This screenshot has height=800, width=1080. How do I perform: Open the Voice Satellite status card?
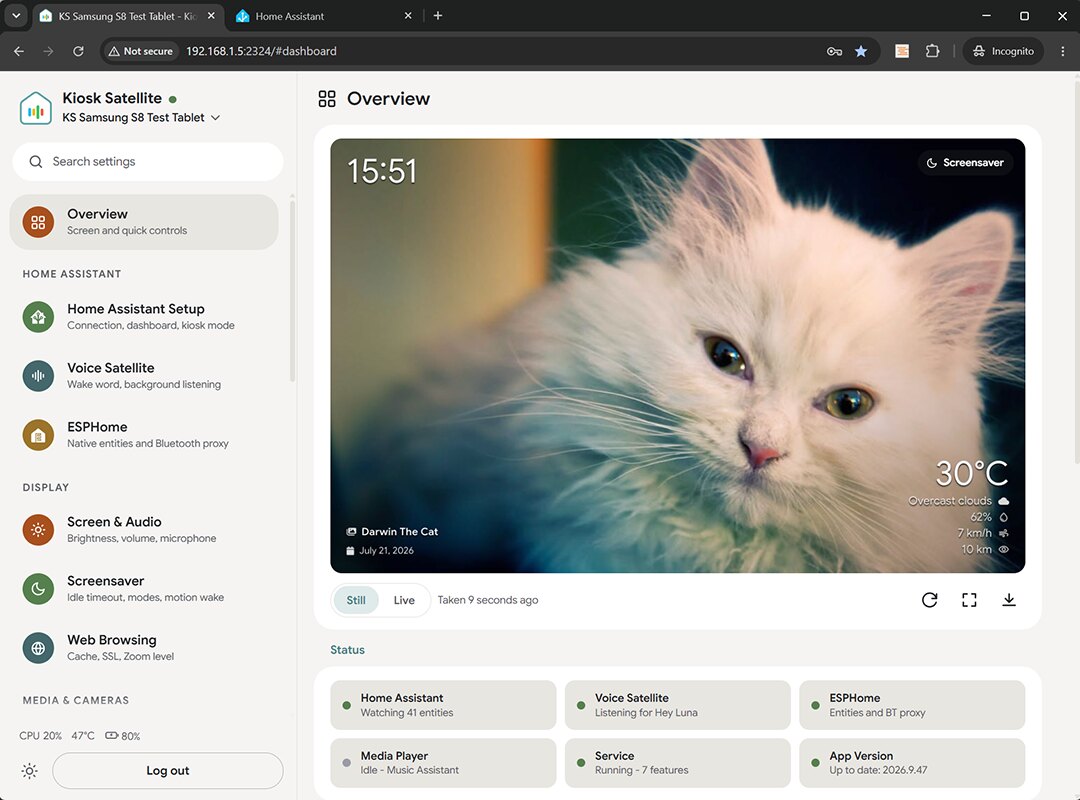pos(677,705)
